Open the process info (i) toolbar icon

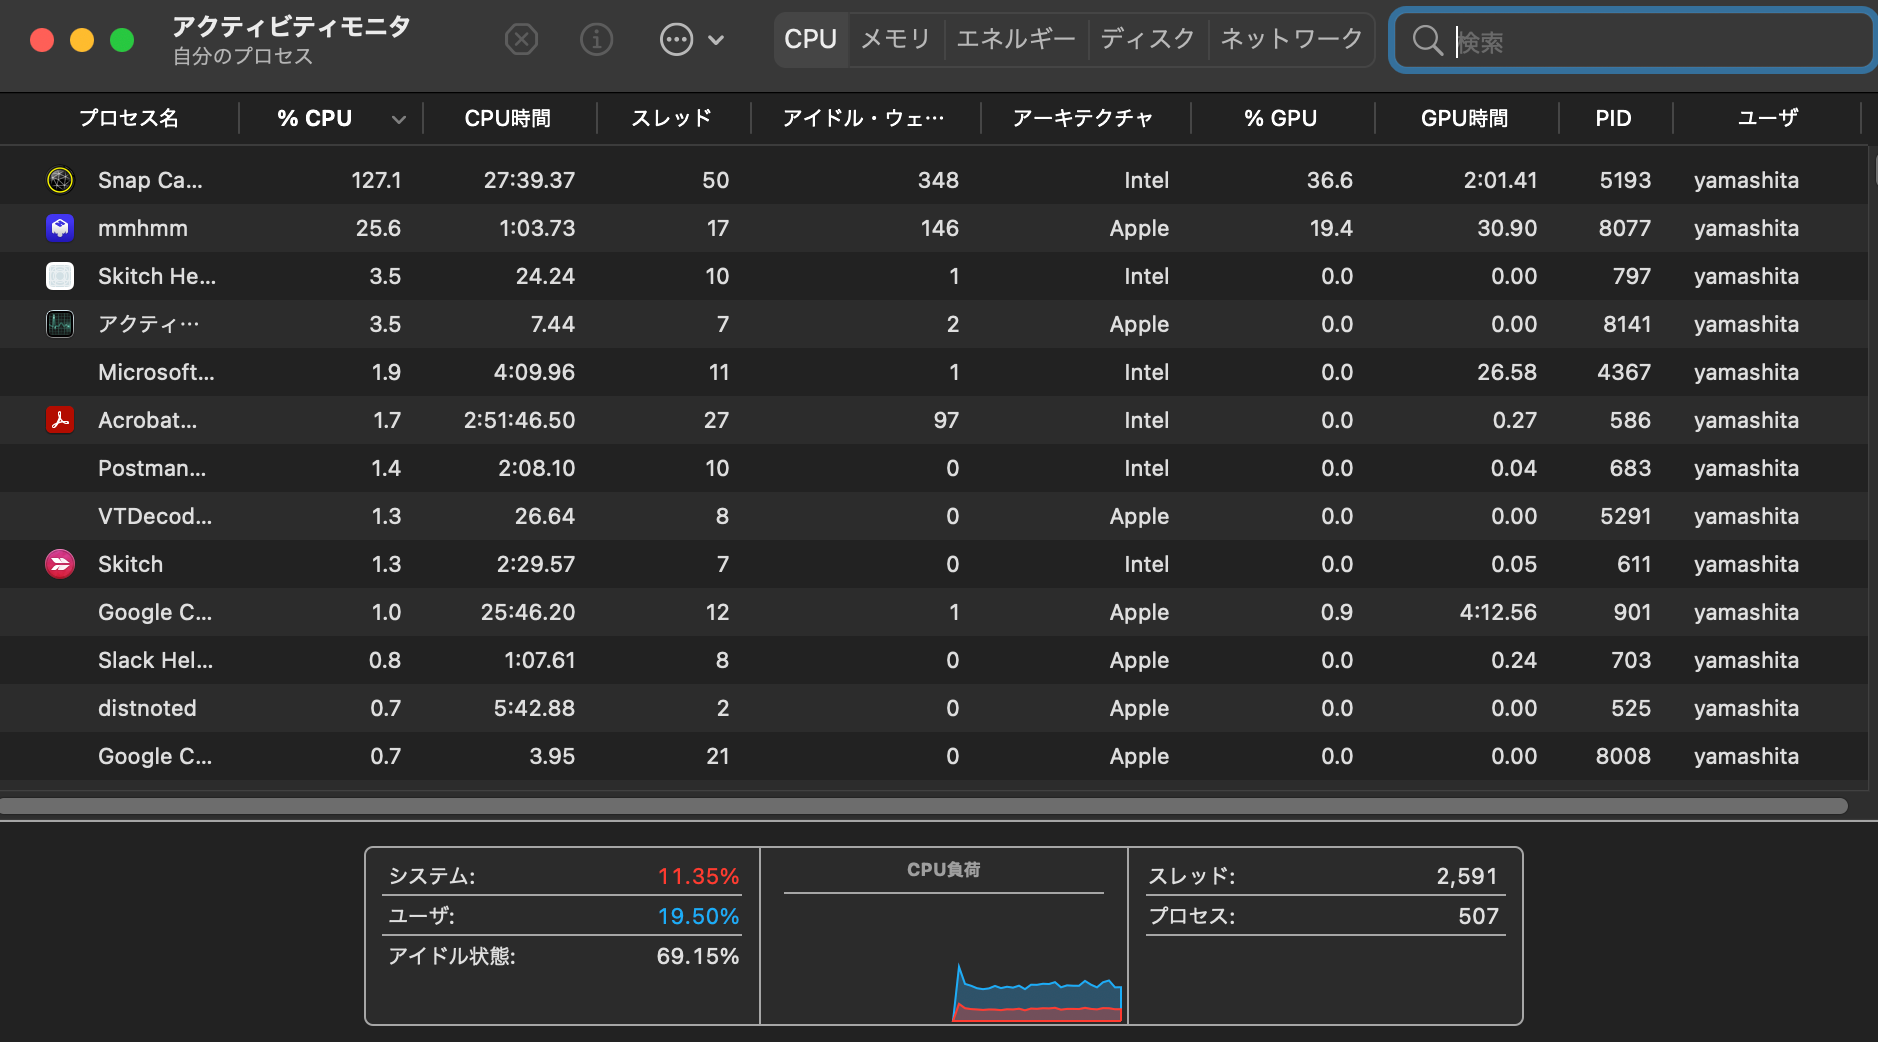point(597,40)
